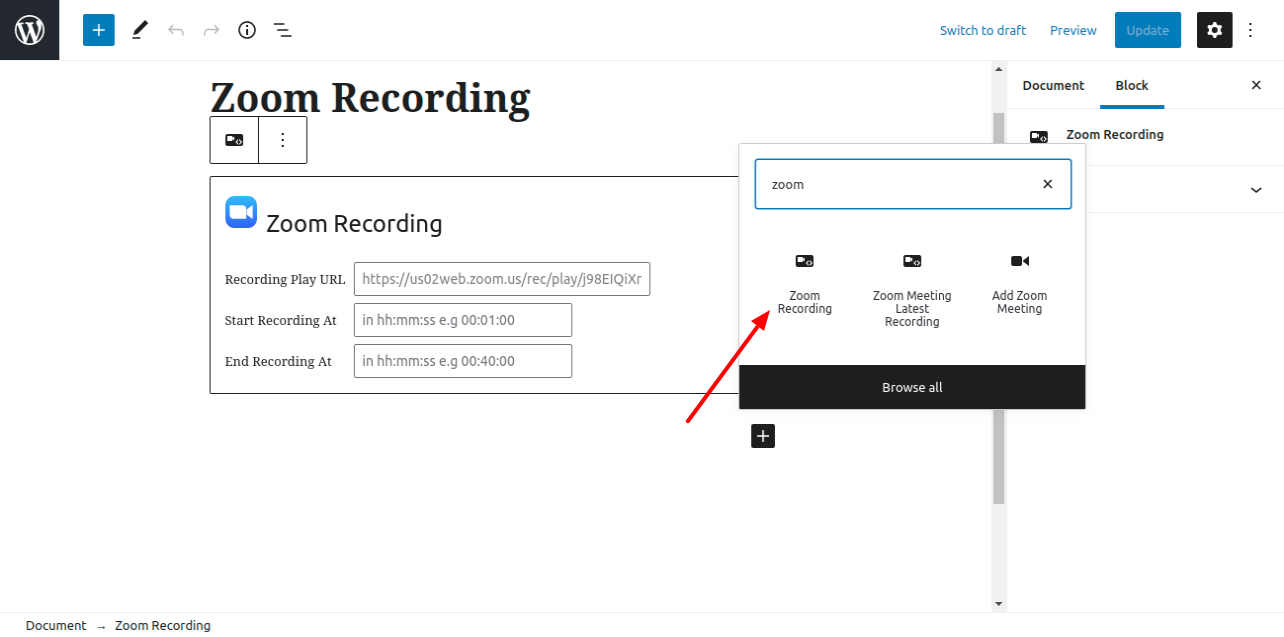The image size is (1284, 637).
Task: Click Zoom Recording icon in Block sidebar
Action: tap(1039, 137)
